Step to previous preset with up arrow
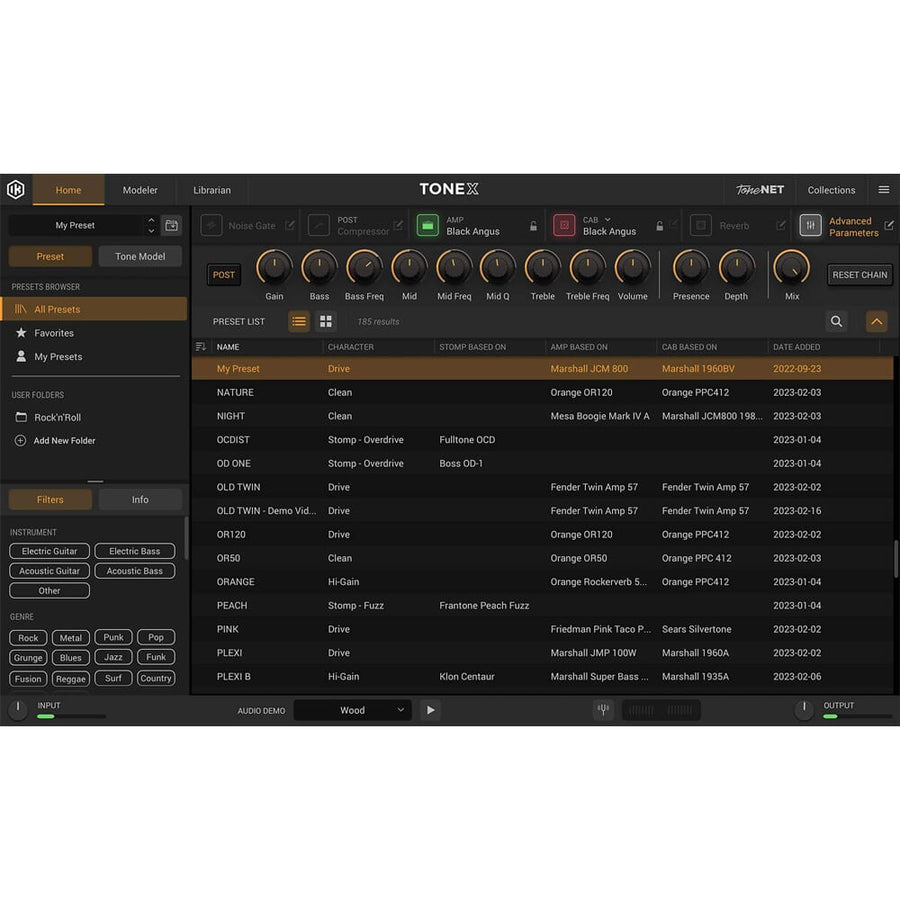 click(x=151, y=220)
